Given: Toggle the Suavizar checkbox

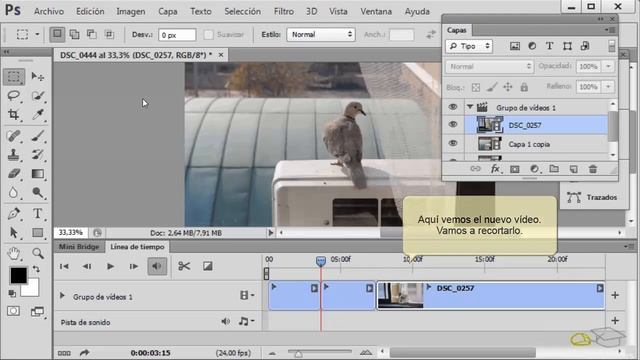Looking at the screenshot, I should 208,35.
